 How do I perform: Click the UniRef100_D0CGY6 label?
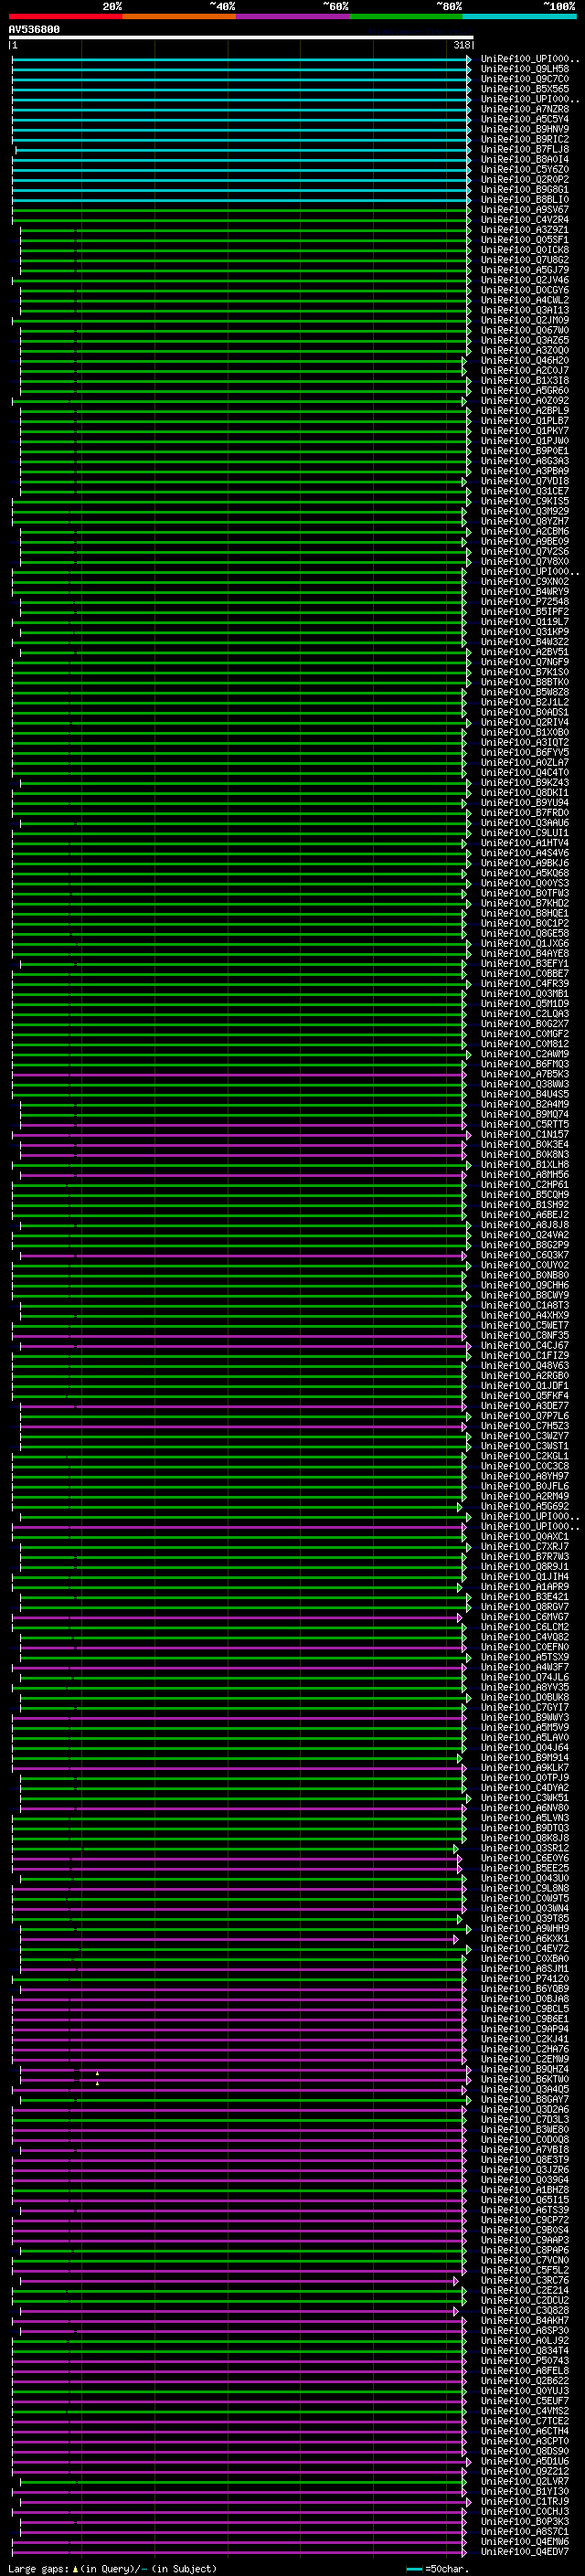point(525,290)
